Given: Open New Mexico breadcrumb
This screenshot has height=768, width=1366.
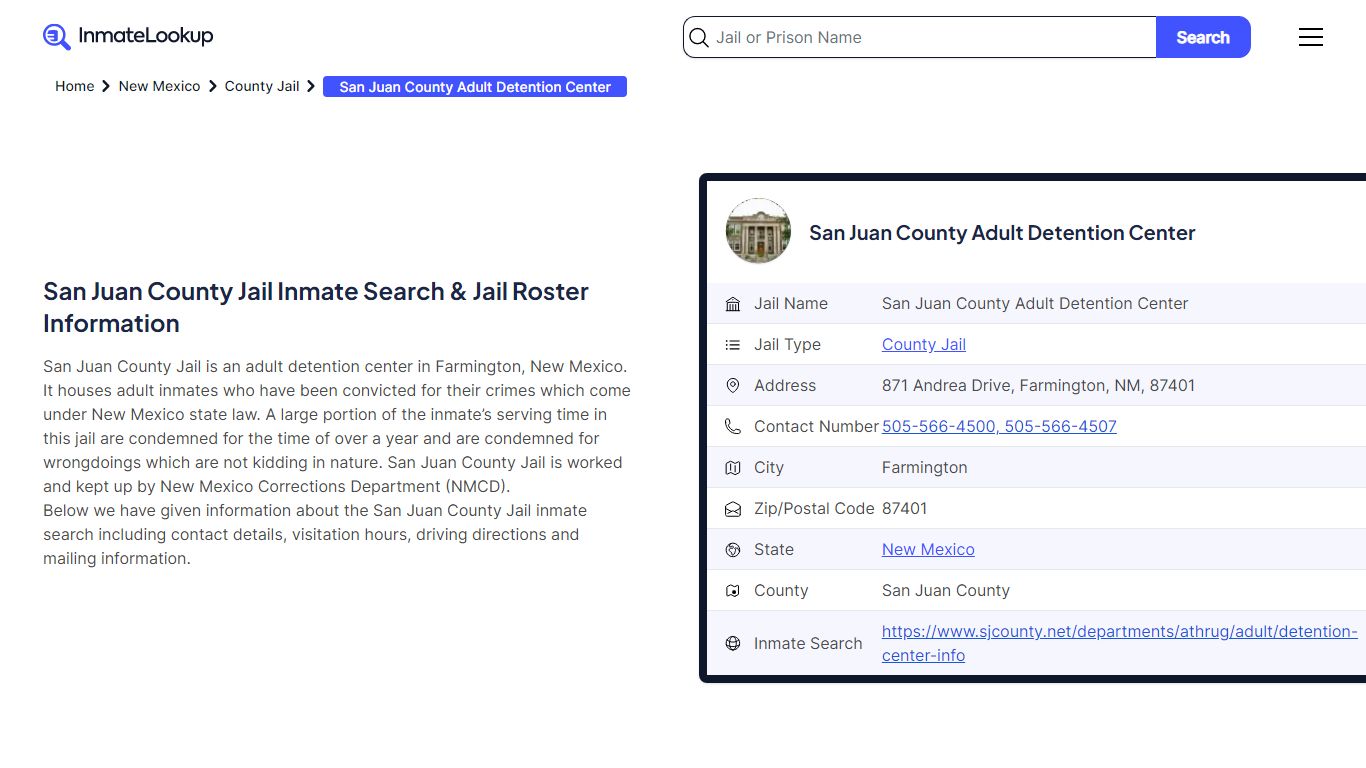Looking at the screenshot, I should (x=159, y=86).
